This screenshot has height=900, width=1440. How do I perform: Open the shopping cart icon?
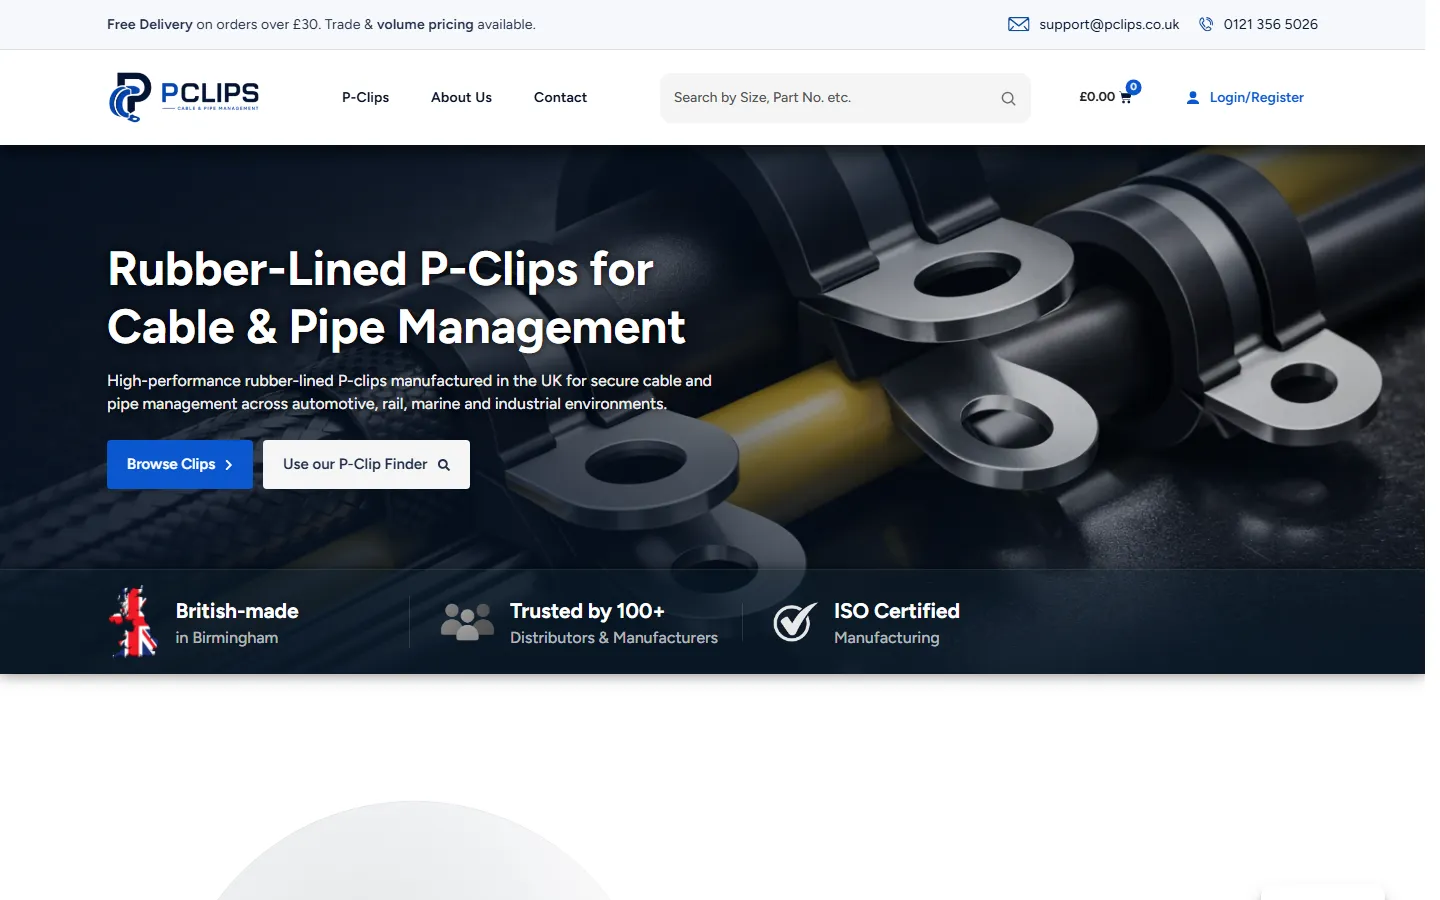point(1126,98)
